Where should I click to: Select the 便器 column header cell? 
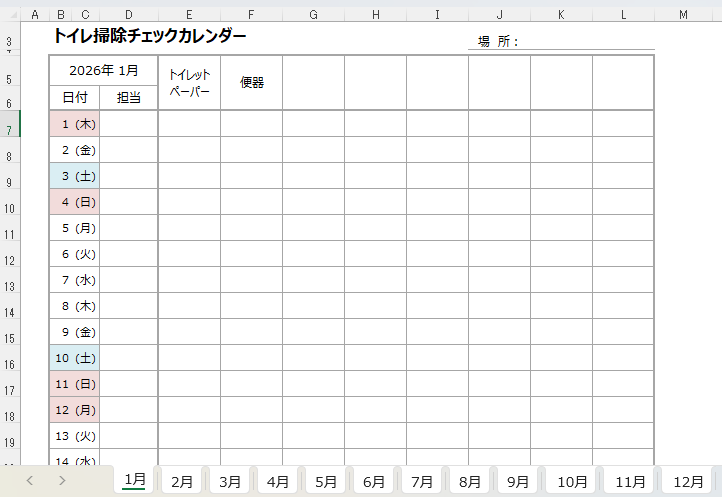pyautogui.click(x=252, y=83)
